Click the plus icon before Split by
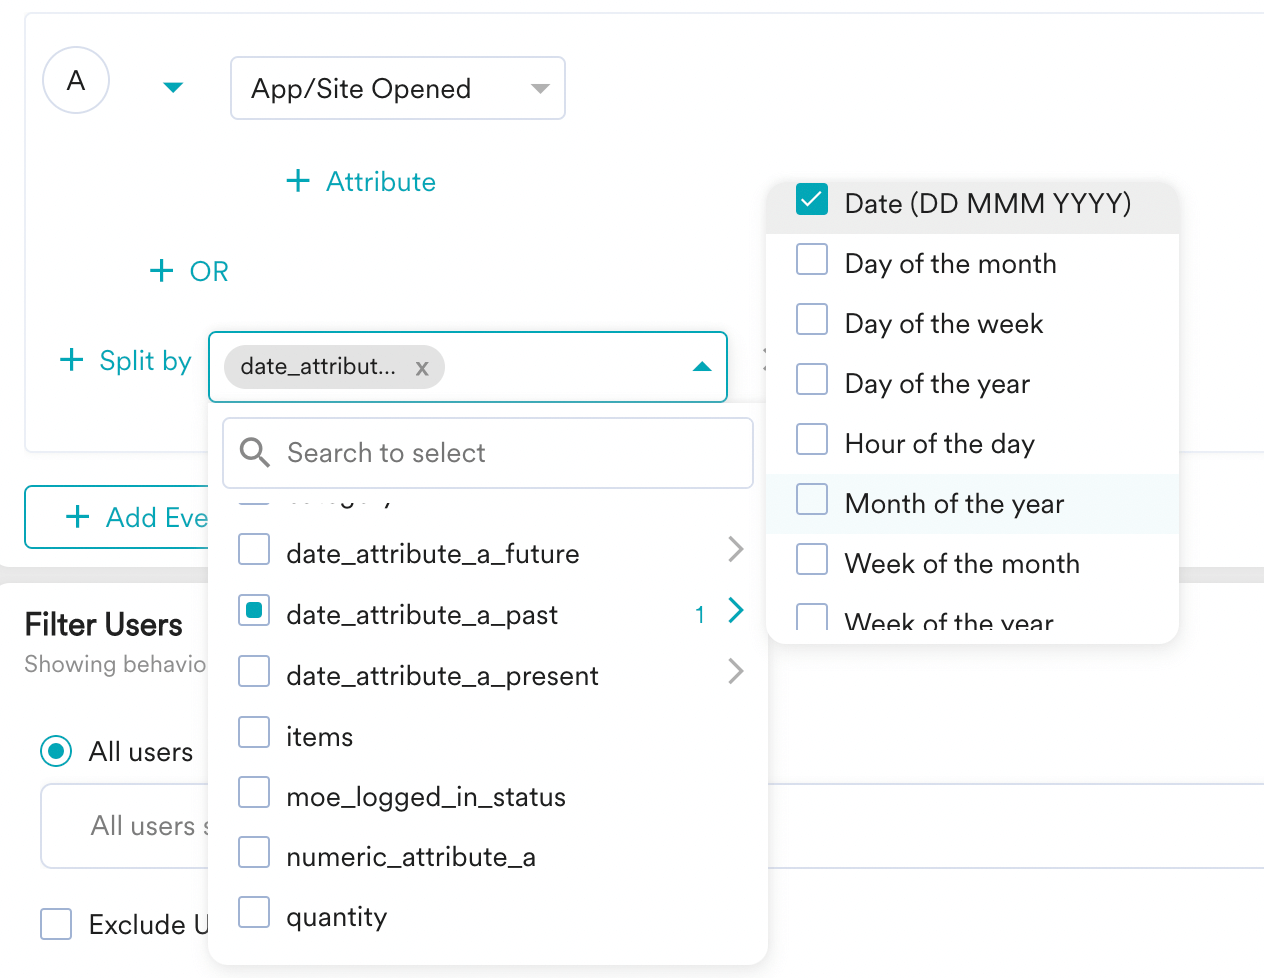Viewport: 1264px width, 978px height. tap(71, 360)
